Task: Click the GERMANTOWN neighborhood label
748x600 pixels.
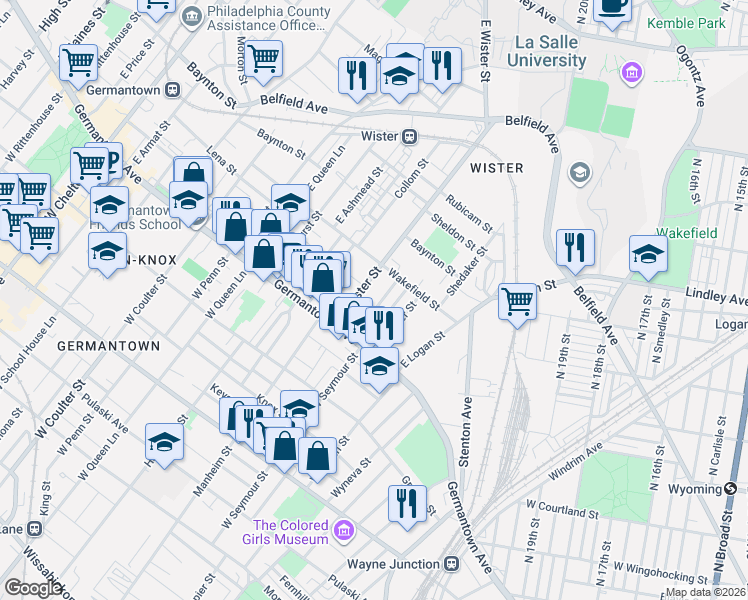Action: (x=109, y=346)
